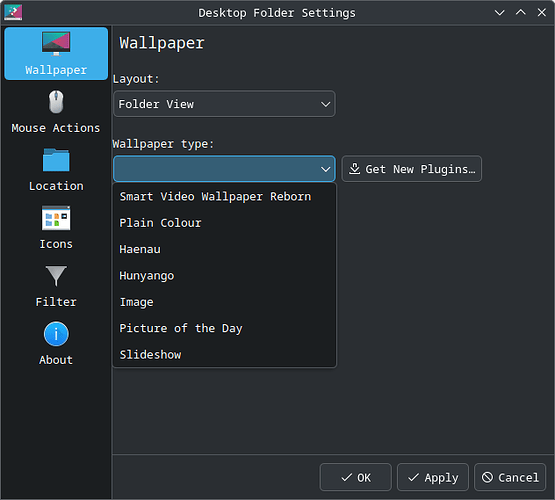The height and width of the screenshot is (500, 555).
Task: Click the Cancel button
Action: pyautogui.click(x=510, y=477)
